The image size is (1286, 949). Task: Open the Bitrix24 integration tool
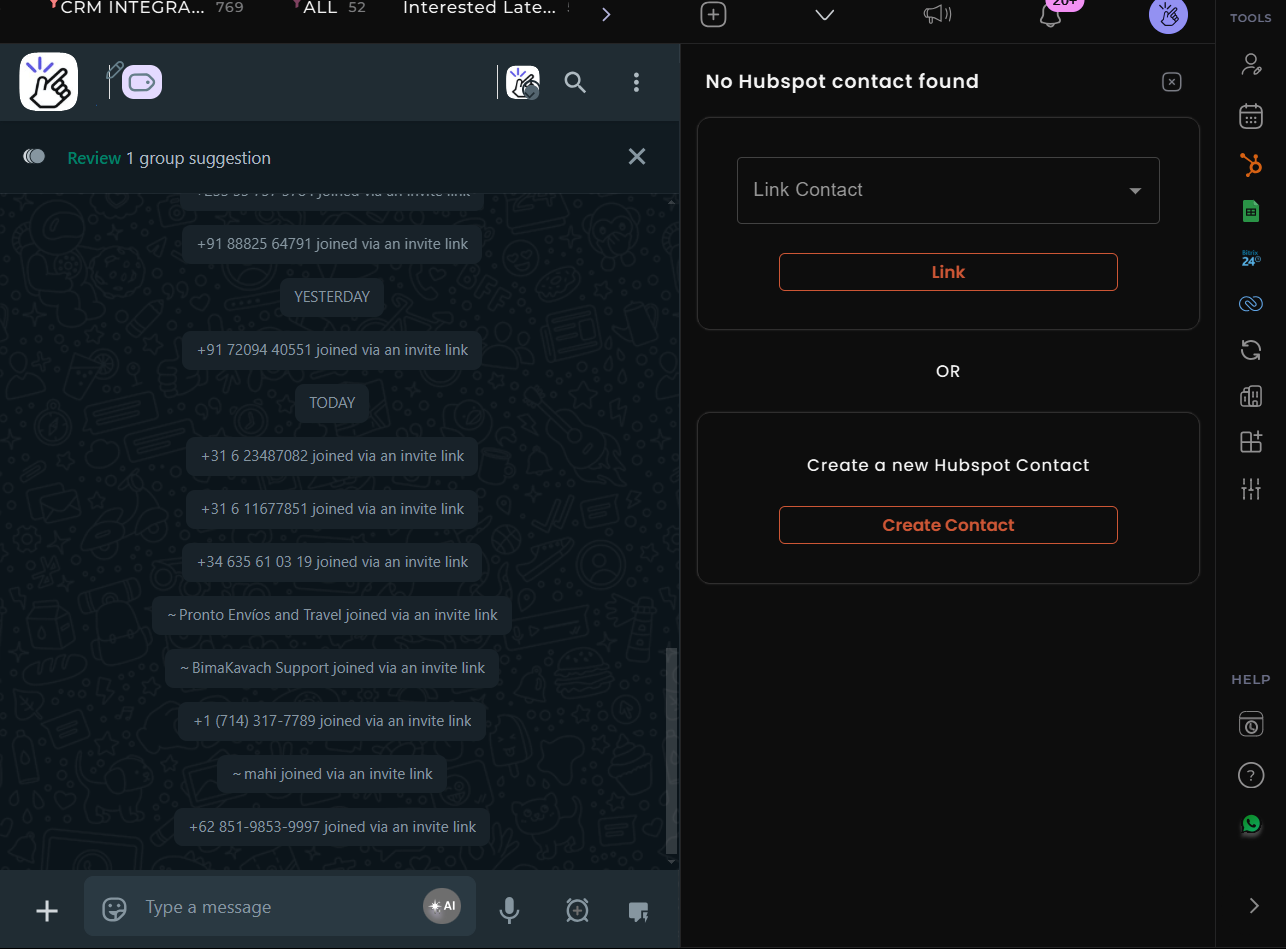click(x=1251, y=258)
